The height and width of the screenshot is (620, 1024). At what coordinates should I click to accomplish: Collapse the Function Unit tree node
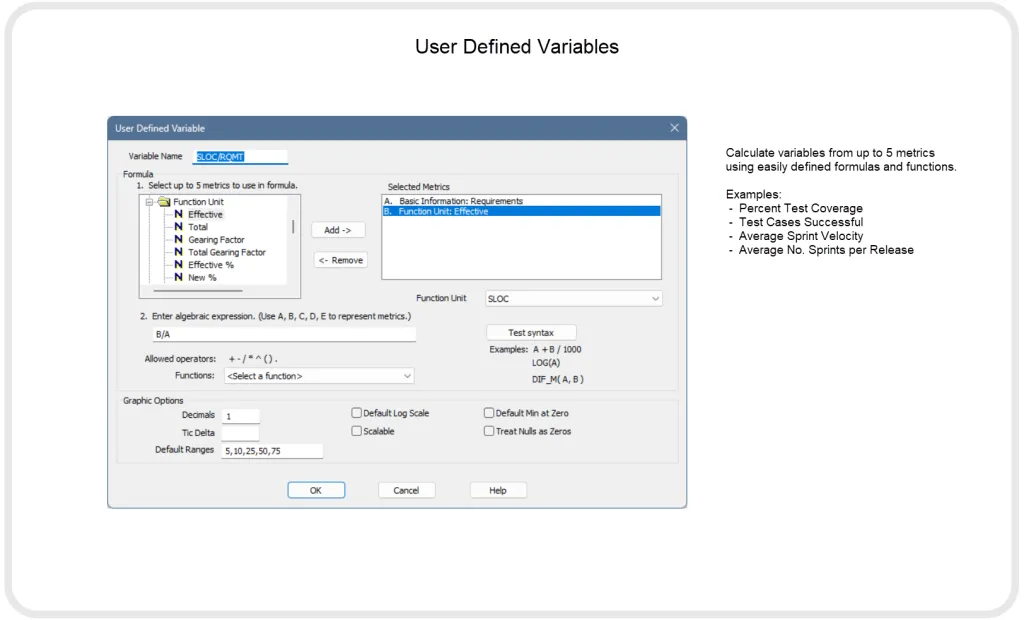(x=149, y=202)
